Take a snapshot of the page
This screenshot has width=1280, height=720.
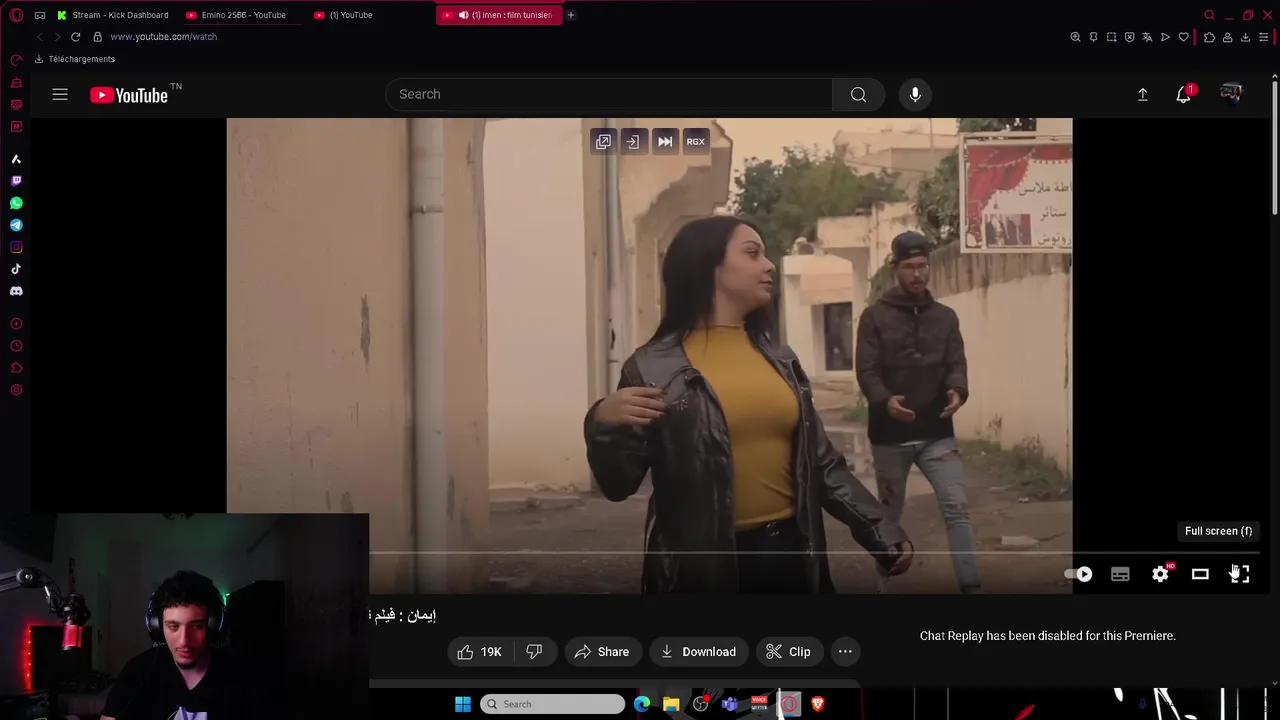coord(1111,37)
